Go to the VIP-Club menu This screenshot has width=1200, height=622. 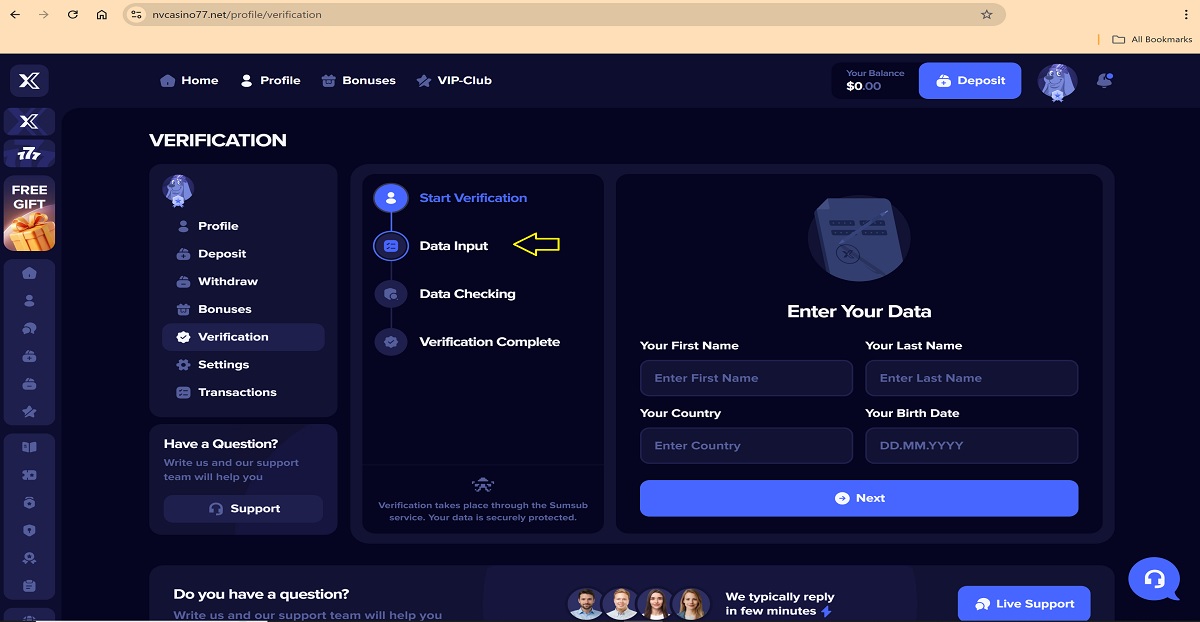(x=454, y=80)
